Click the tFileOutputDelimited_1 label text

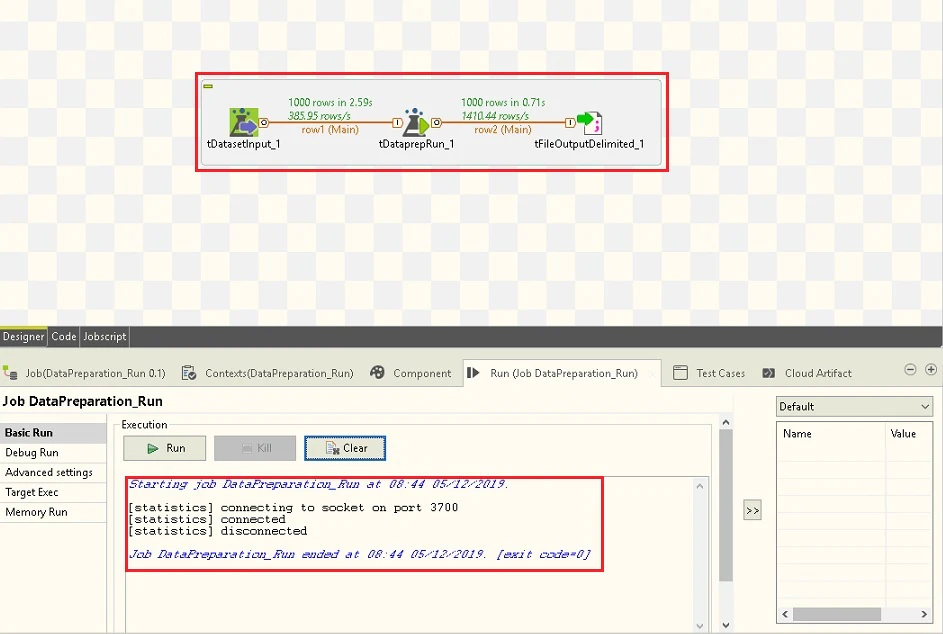[589, 144]
